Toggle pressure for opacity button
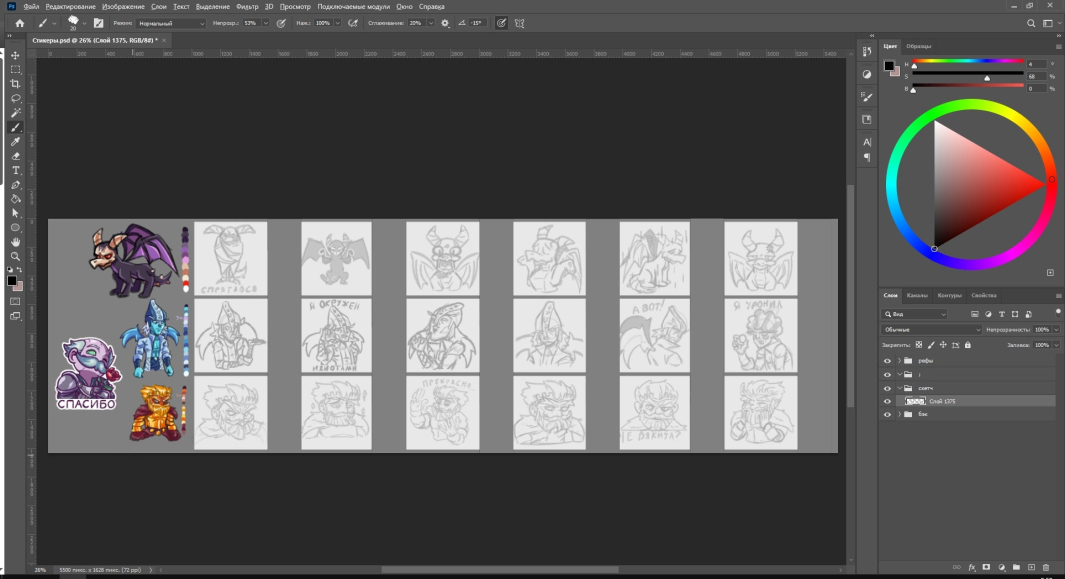The image size is (1065, 579). pos(281,23)
